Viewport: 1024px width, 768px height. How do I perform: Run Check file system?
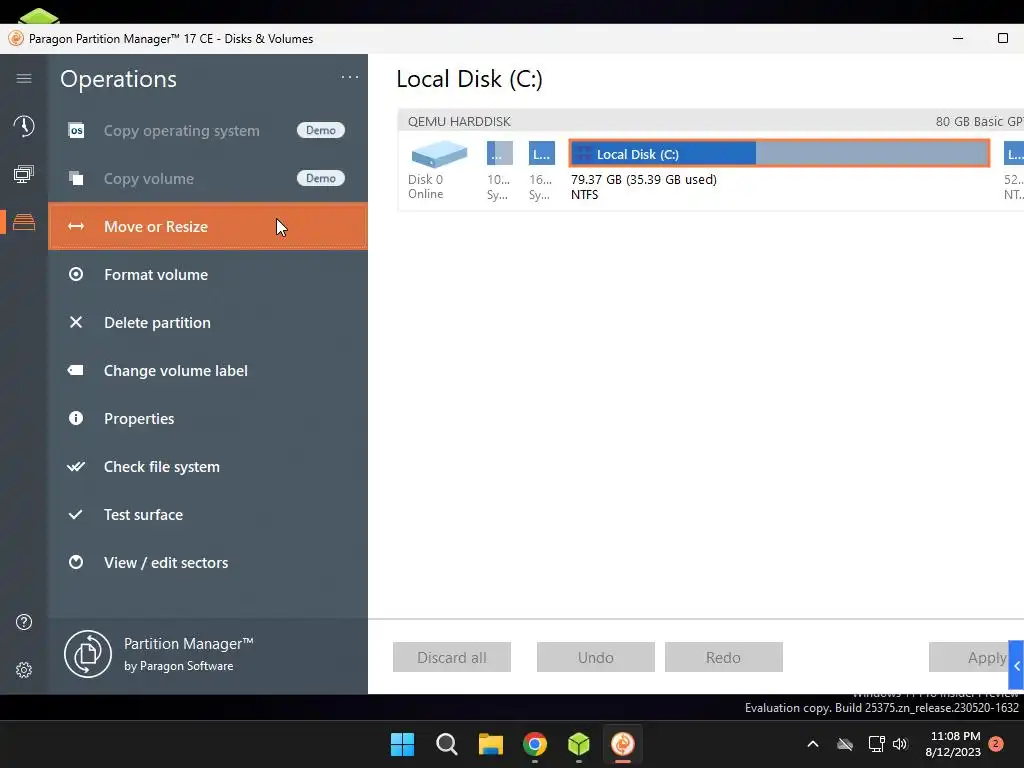[x=208, y=466]
